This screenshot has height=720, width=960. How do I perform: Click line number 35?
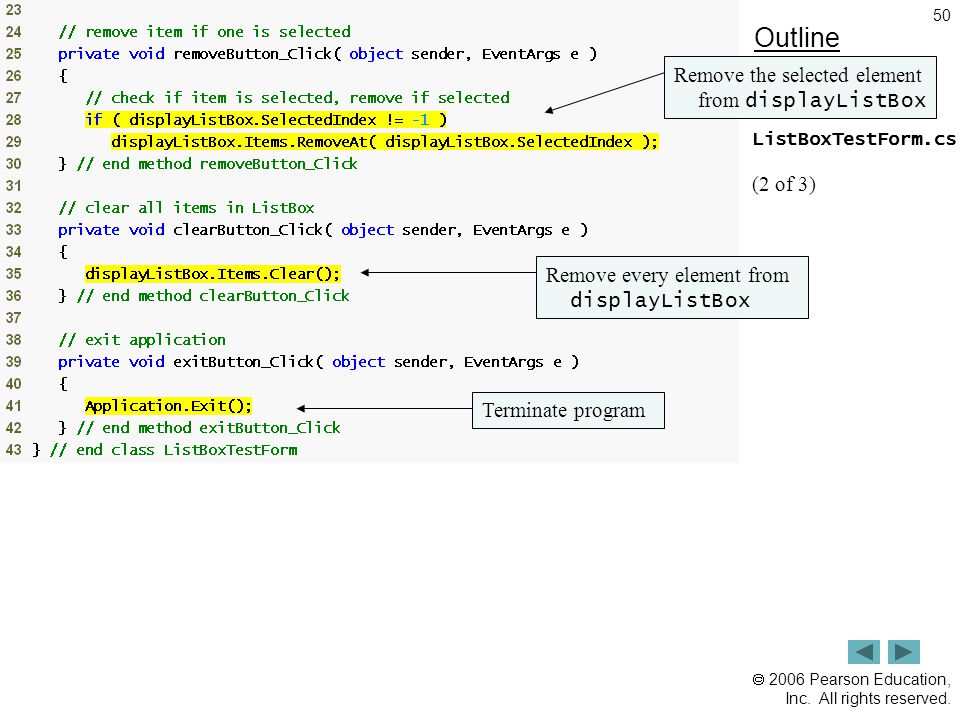pos(13,274)
